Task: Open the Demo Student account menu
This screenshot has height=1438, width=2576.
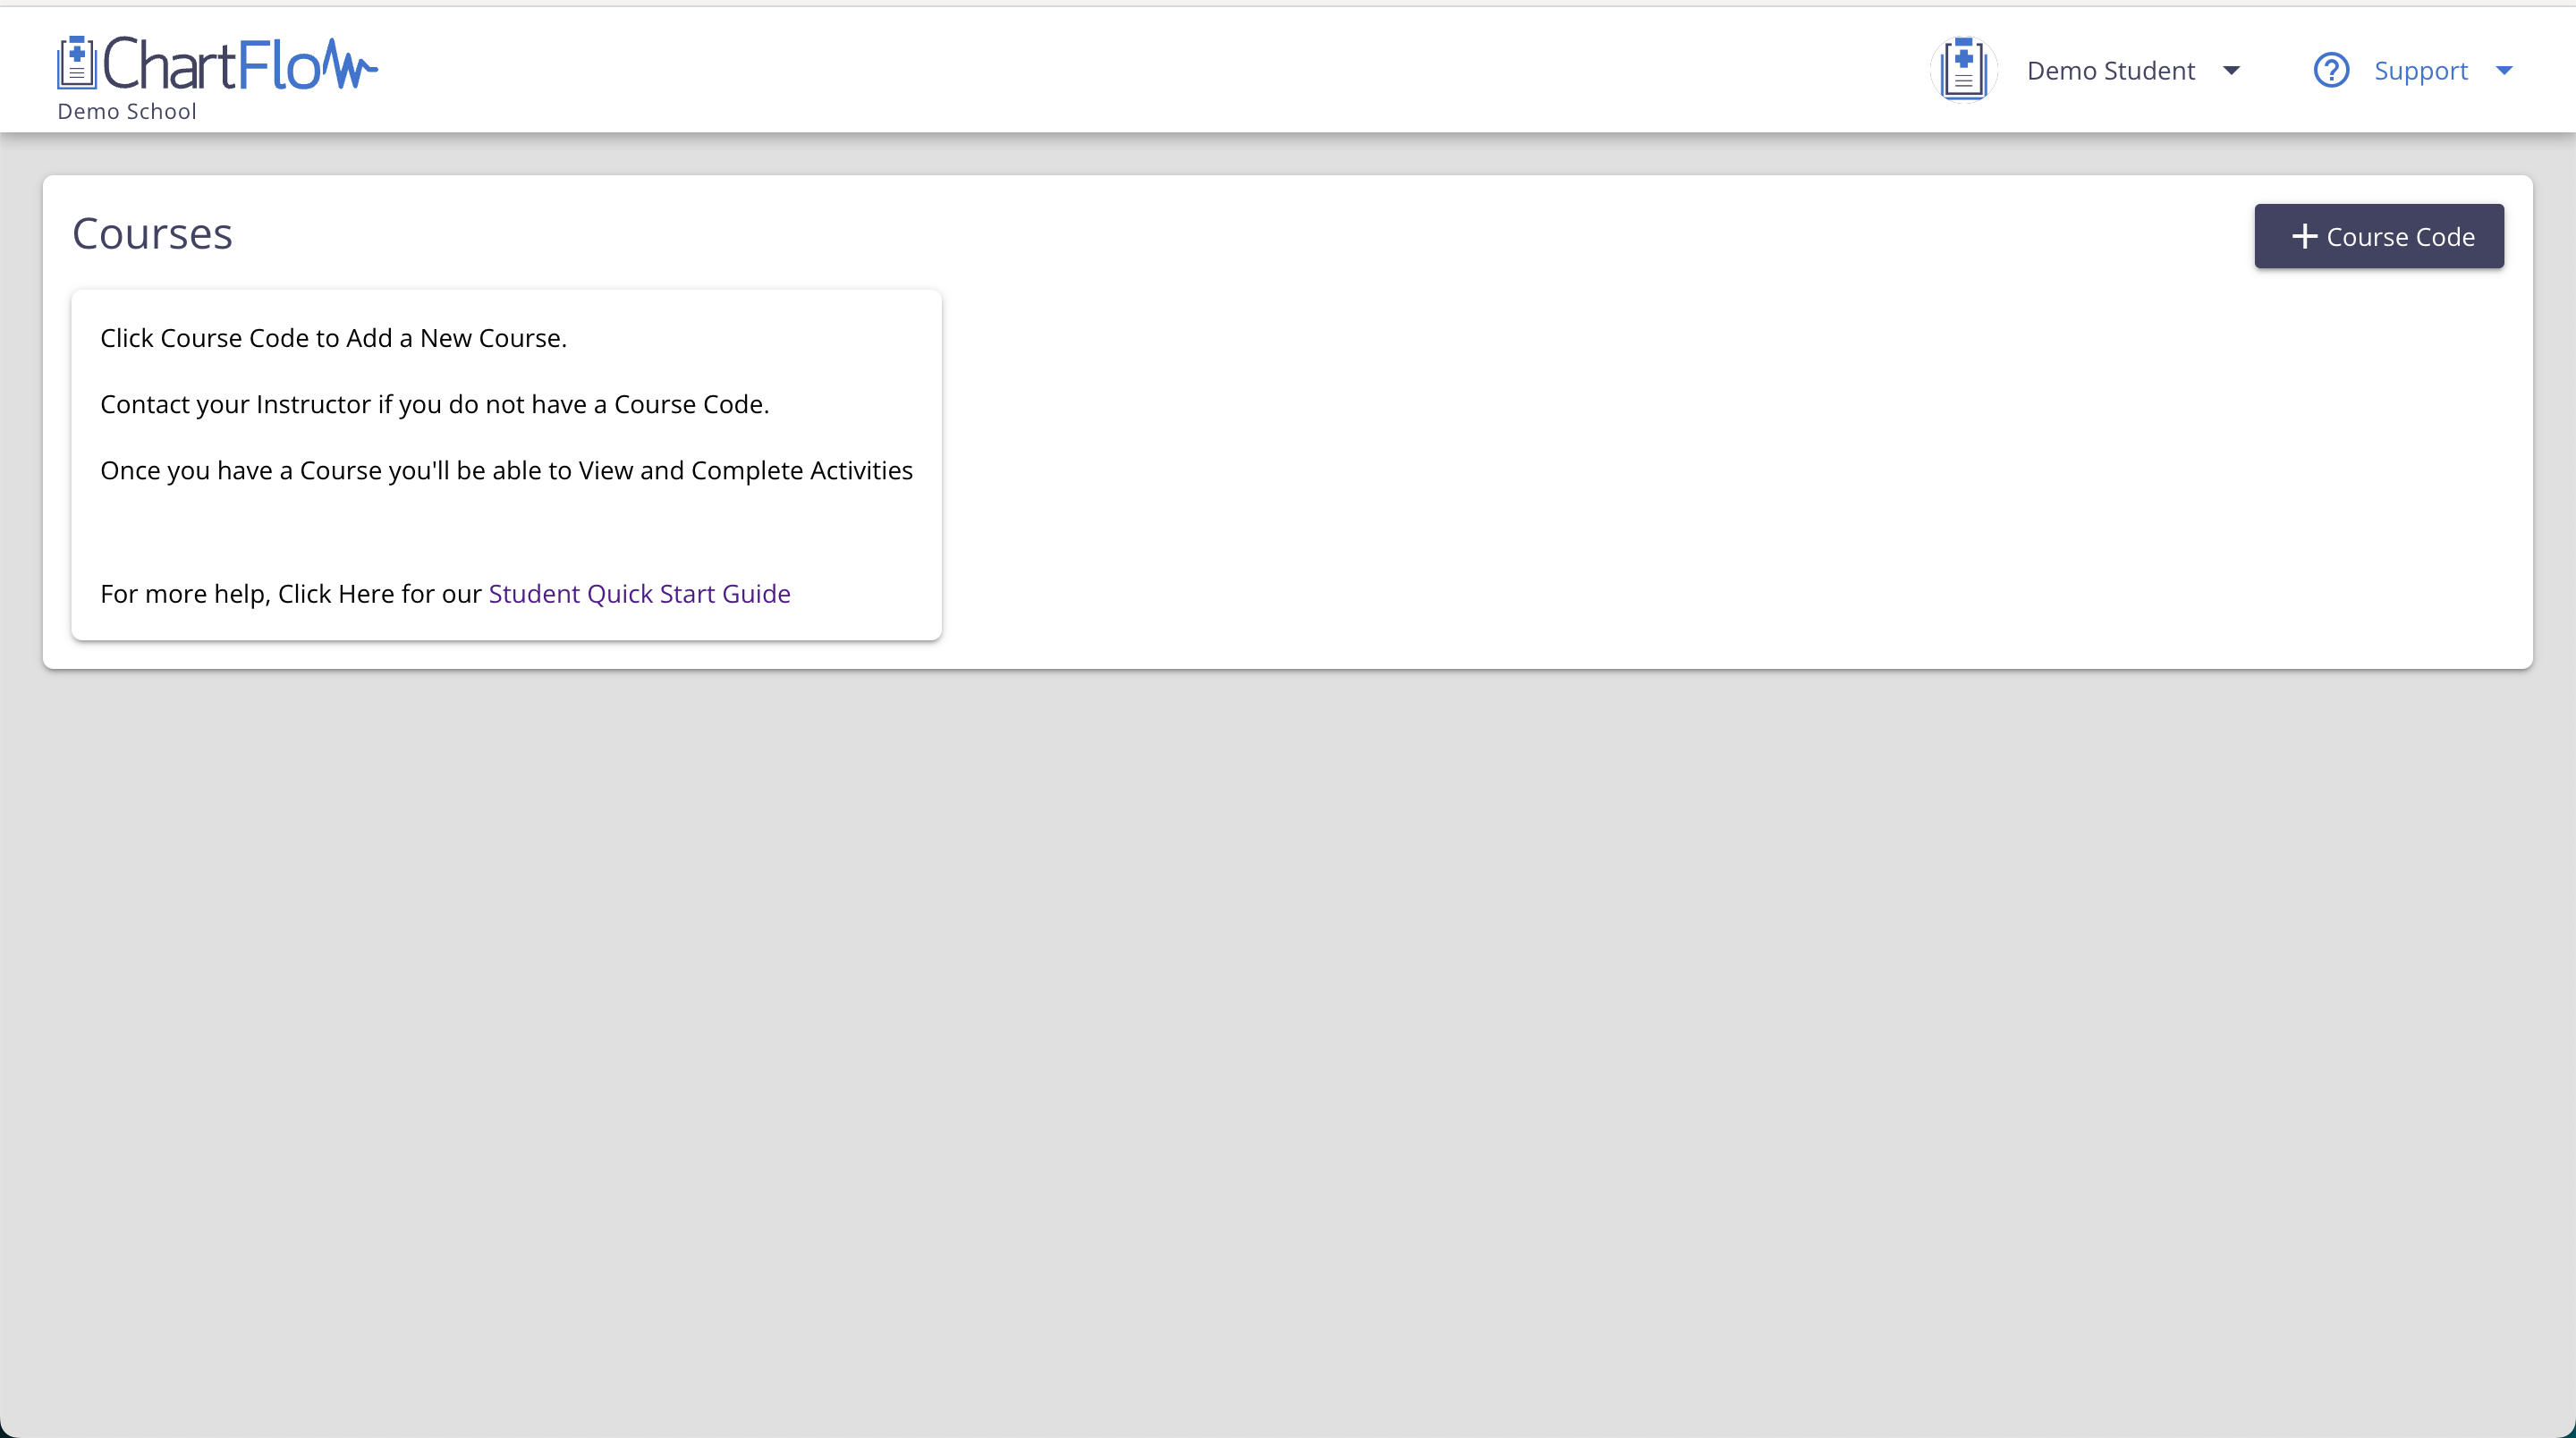Action: tap(2110, 70)
